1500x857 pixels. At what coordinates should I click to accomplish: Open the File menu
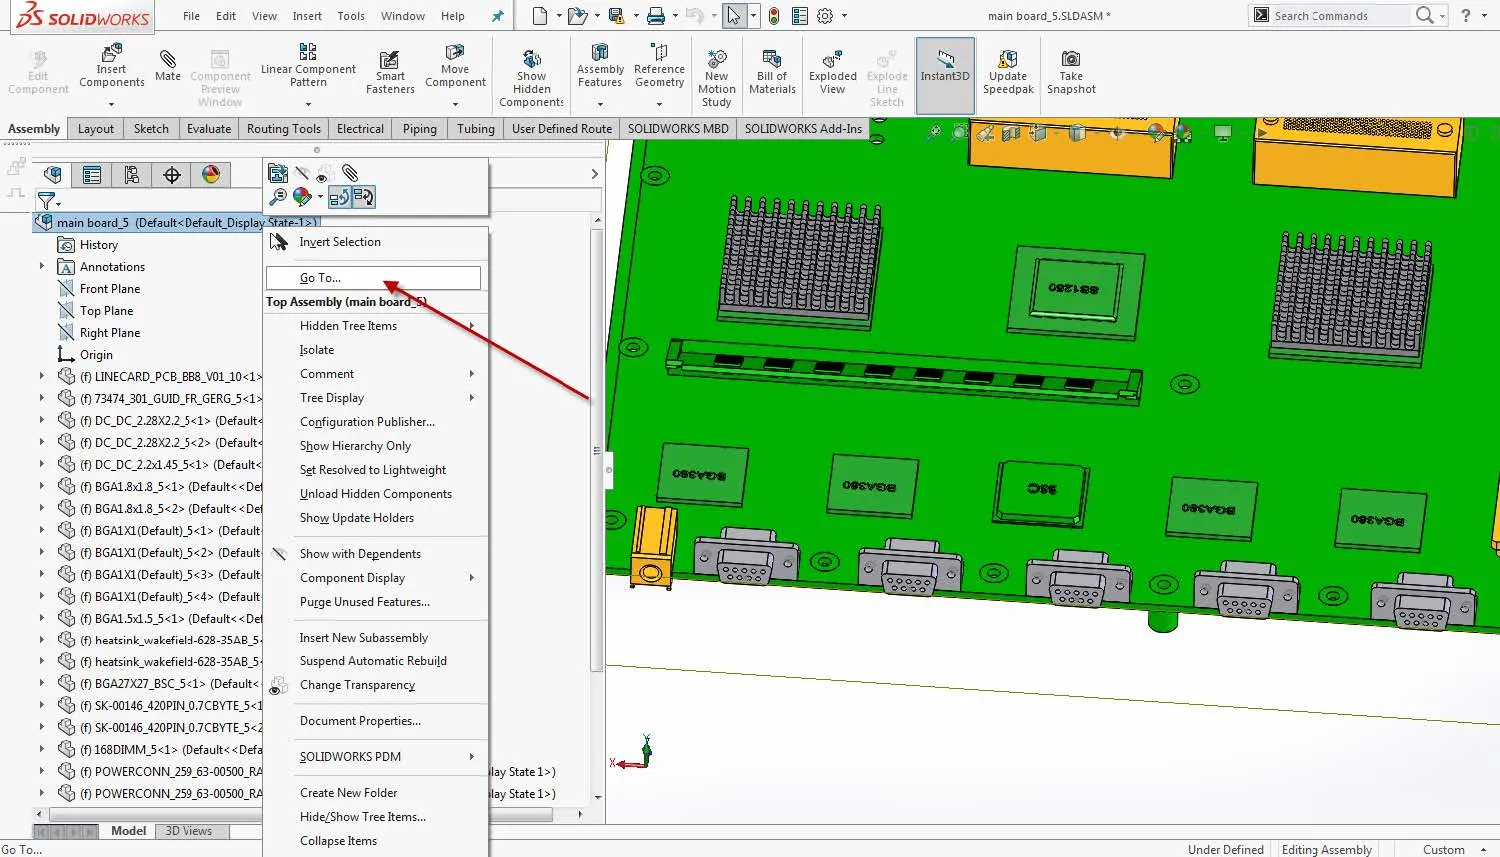point(191,16)
